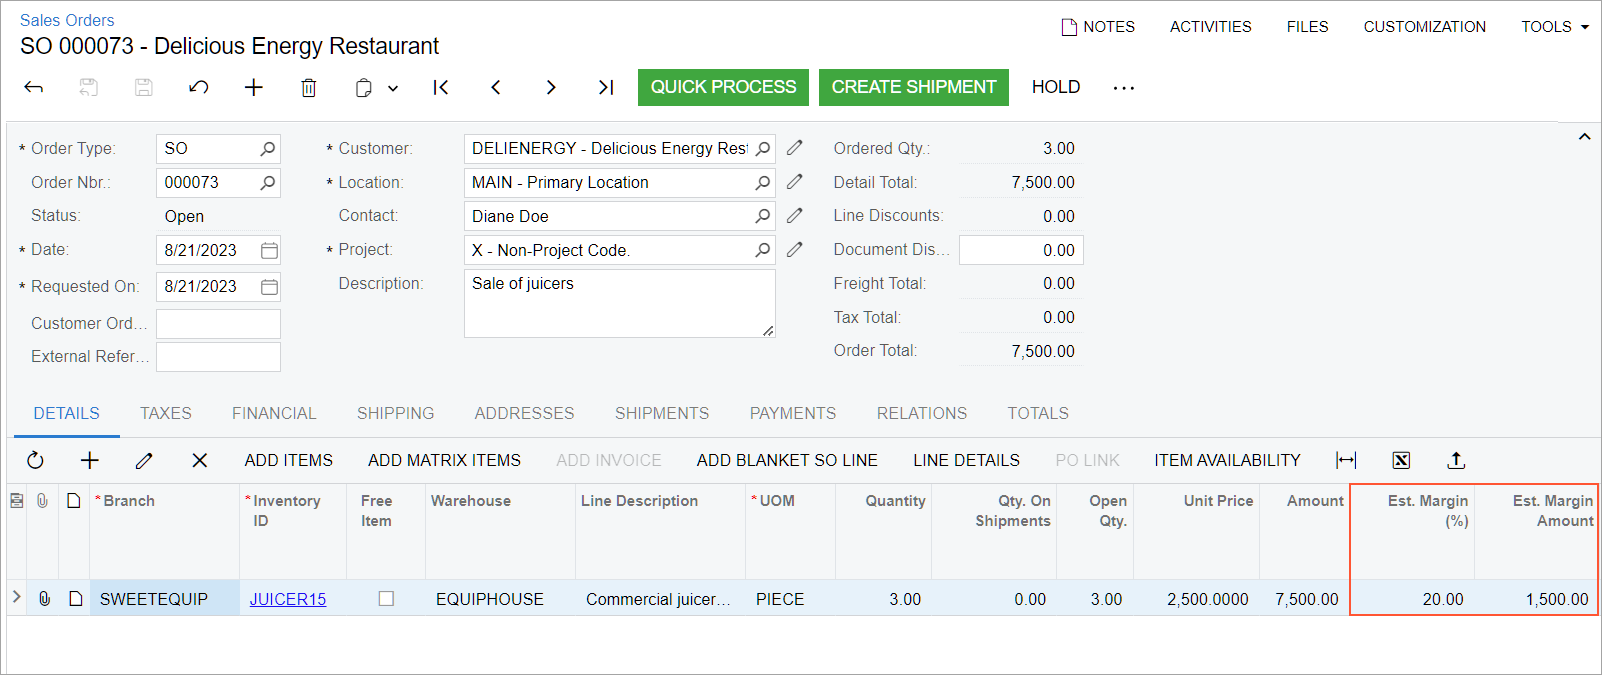Click the Notes icon

(x=1069, y=27)
